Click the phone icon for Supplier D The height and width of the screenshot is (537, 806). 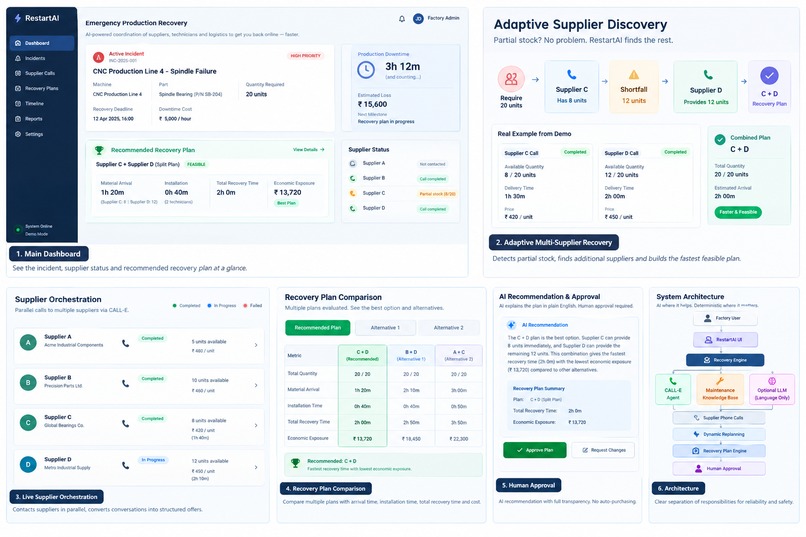(125, 465)
